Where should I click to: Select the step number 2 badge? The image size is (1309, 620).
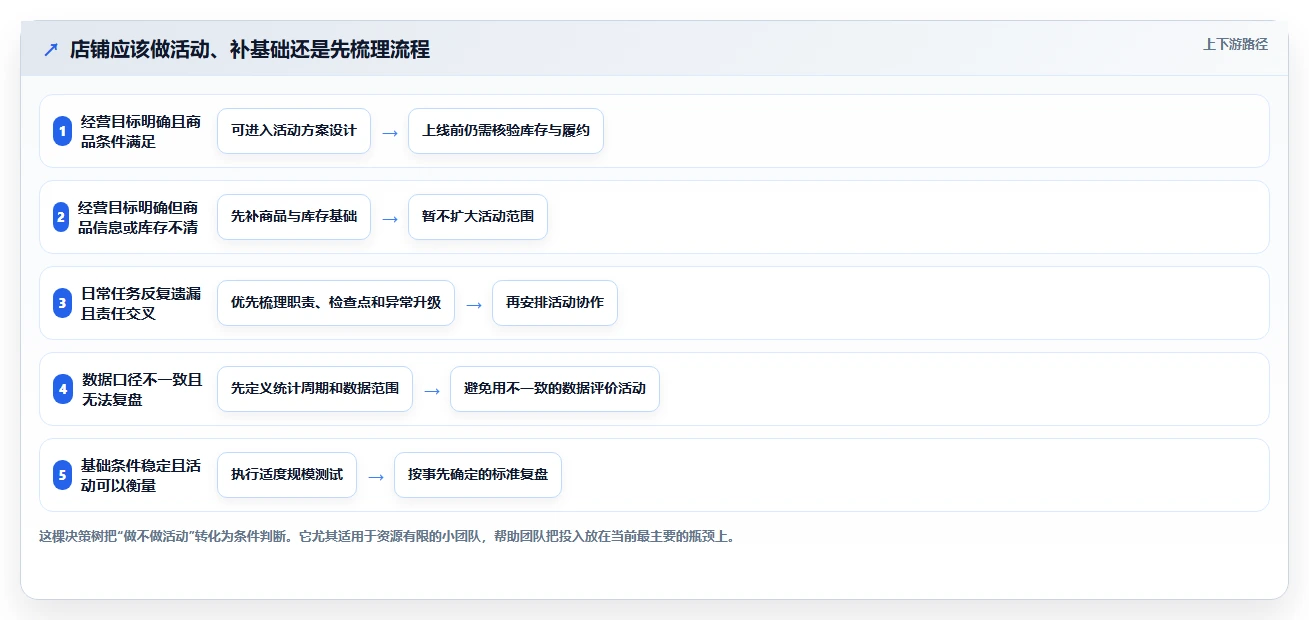(x=62, y=217)
